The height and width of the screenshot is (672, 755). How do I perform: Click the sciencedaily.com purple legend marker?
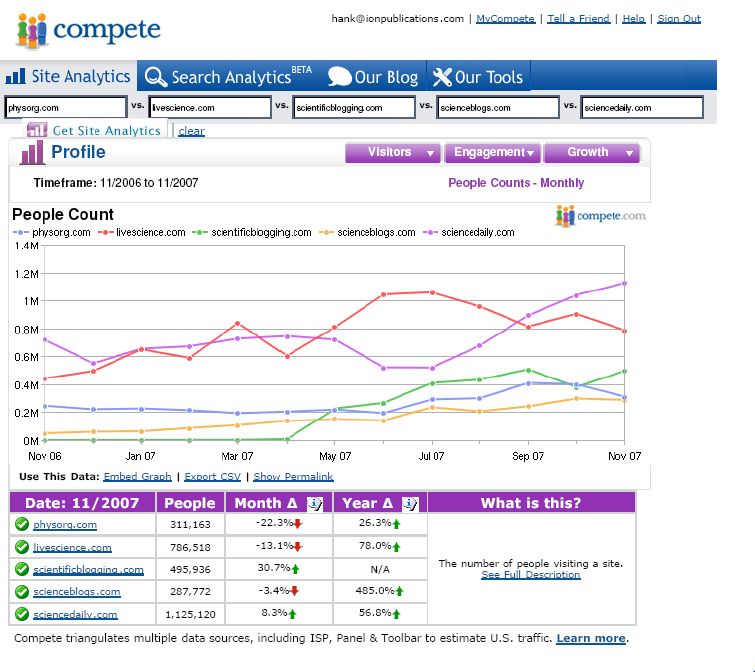click(432, 233)
